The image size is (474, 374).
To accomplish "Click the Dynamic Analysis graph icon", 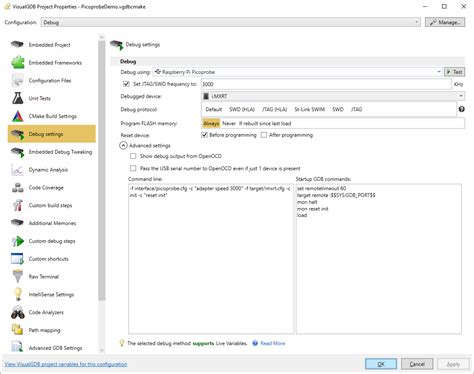I will point(17,170).
